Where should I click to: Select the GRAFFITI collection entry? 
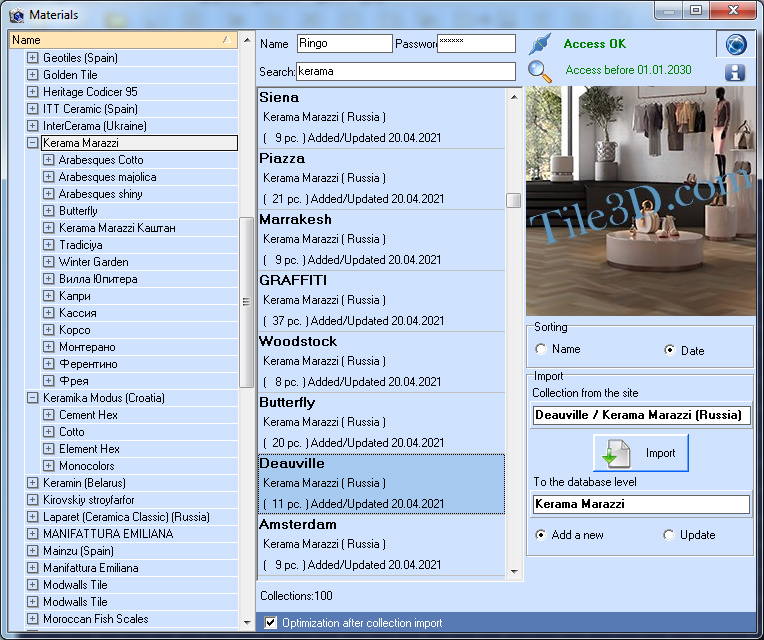coord(382,301)
